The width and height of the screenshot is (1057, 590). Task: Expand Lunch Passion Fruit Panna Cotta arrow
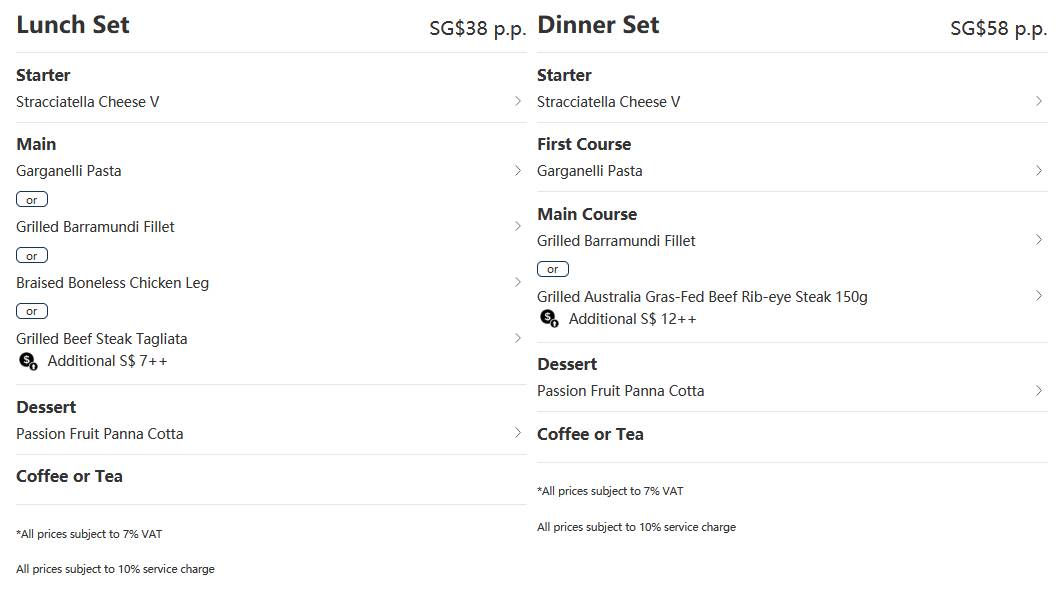point(517,433)
